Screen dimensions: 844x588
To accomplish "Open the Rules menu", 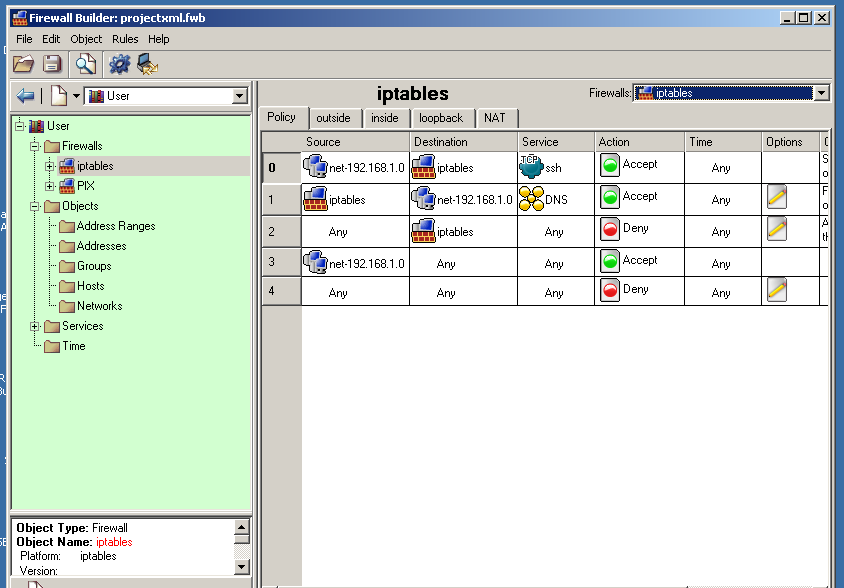I will tap(125, 39).
